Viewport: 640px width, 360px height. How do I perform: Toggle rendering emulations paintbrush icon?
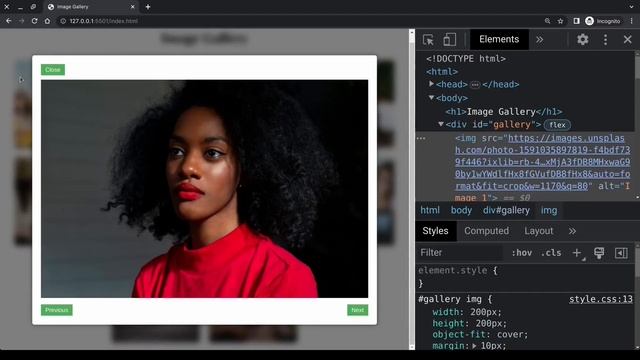click(x=599, y=253)
